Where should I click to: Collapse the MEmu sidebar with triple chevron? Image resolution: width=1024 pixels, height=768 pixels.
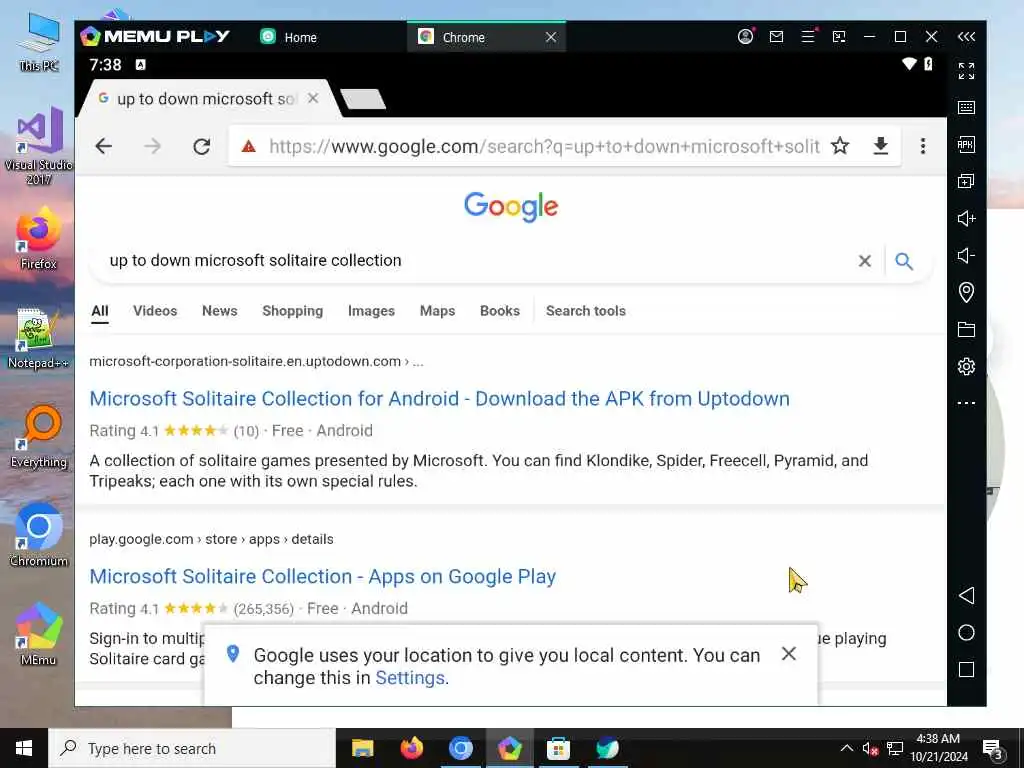967,37
